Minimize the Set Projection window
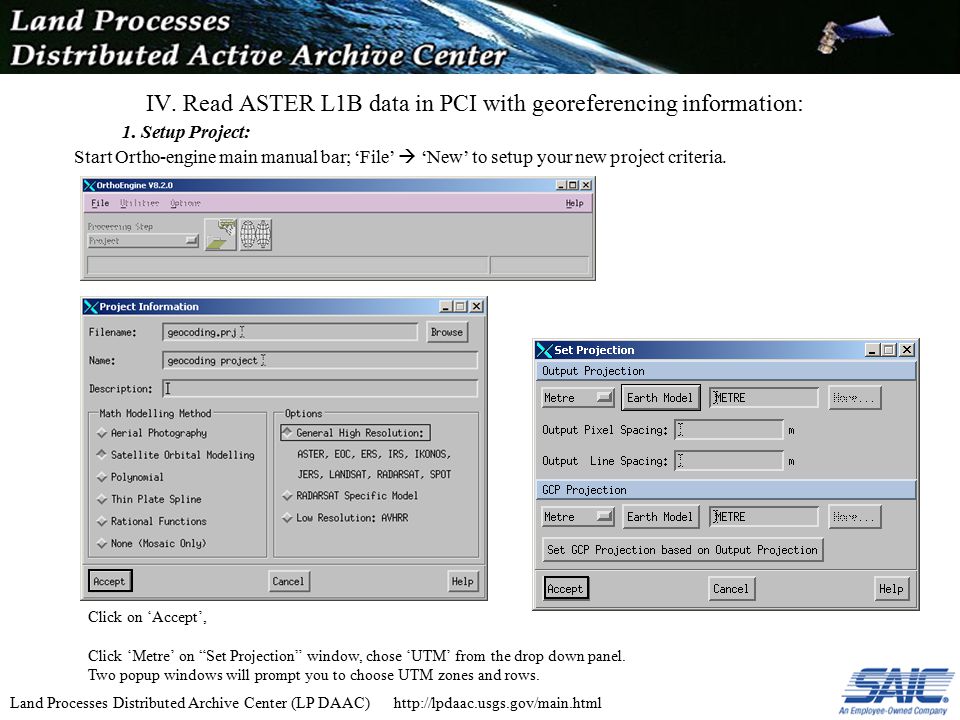This screenshot has width=960, height=720. pos(872,350)
